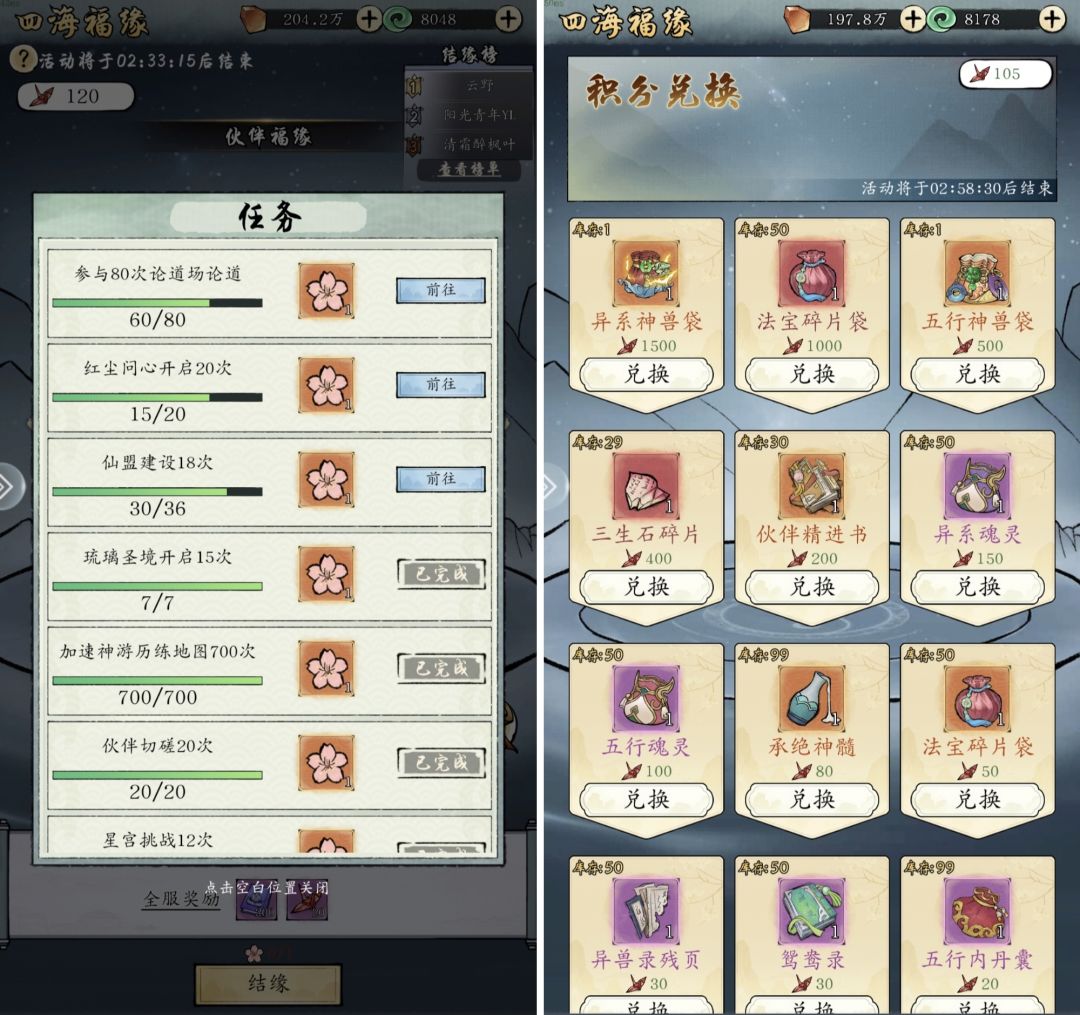This screenshot has height=1015, width=1080.
Task: Click 前往 for 参与80次论道场论道 task
Action: [x=441, y=290]
